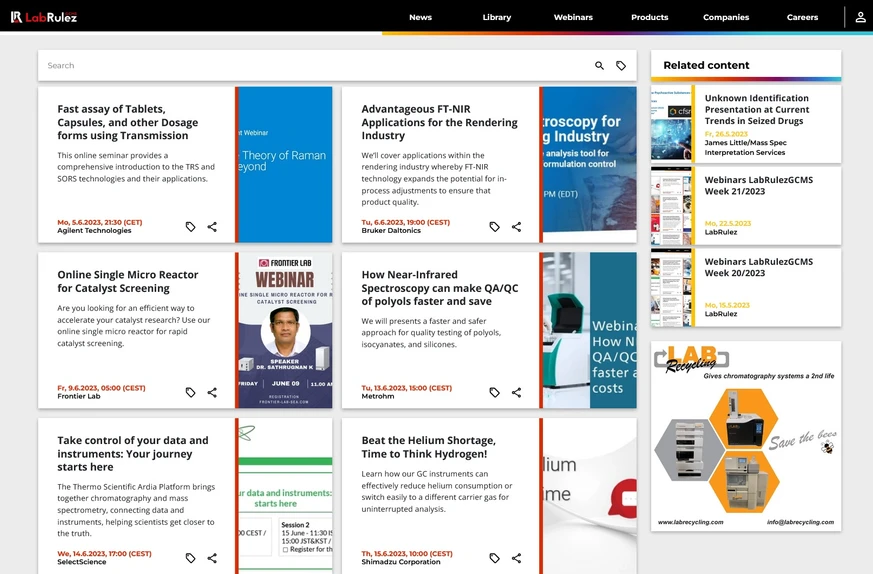Click the Week 21/2023 related thumbnail
The height and width of the screenshot is (574, 873).
(671, 205)
